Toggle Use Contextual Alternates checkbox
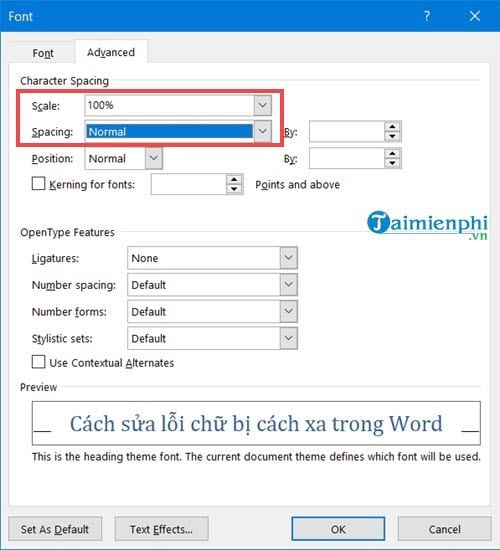Viewport: 500px width, 550px height. coord(38,362)
